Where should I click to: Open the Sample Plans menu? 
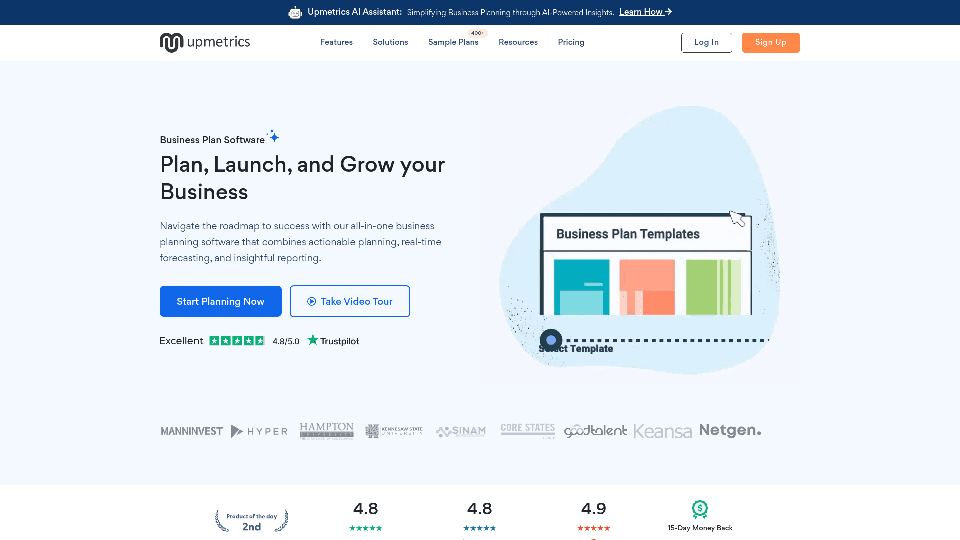click(453, 42)
